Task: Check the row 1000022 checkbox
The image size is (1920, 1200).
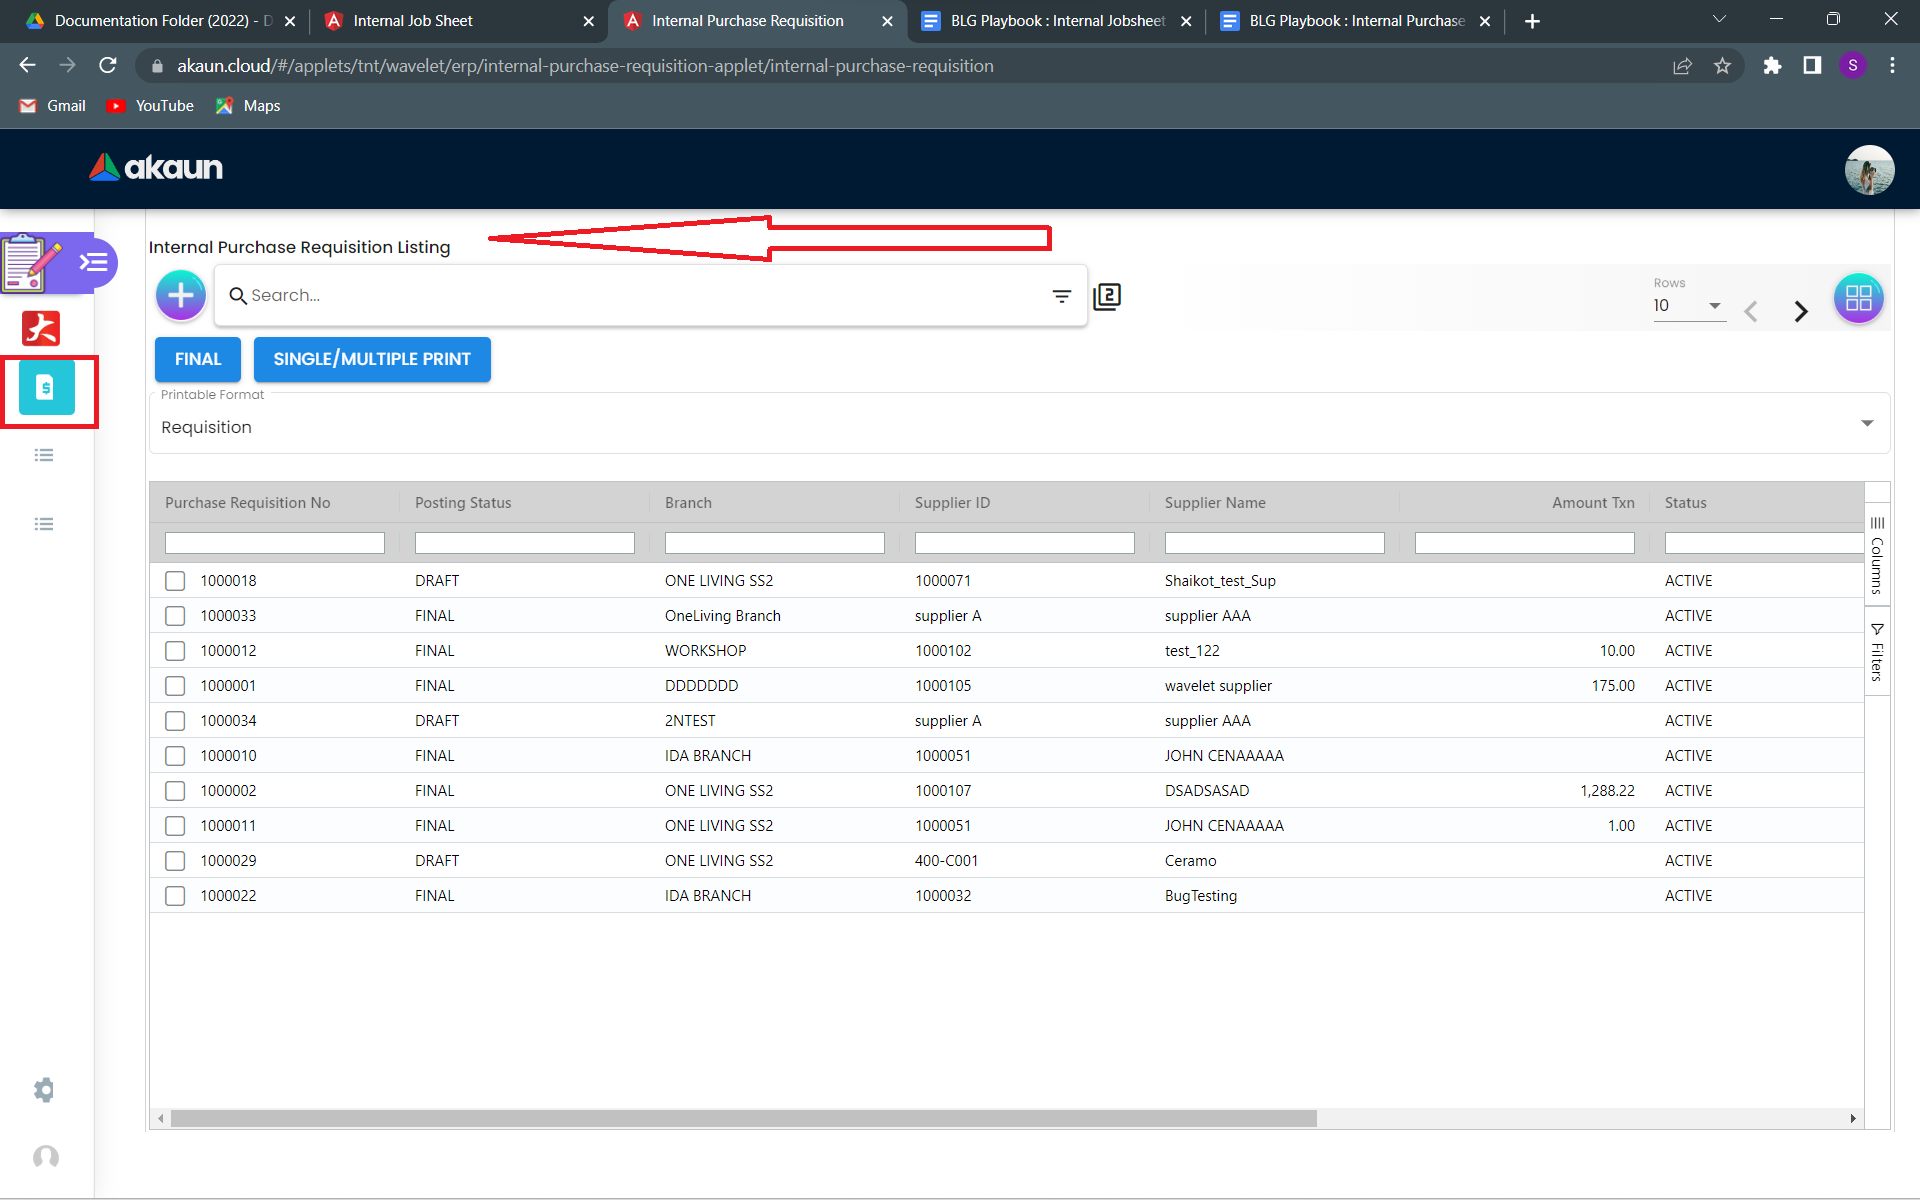Action: [175, 896]
